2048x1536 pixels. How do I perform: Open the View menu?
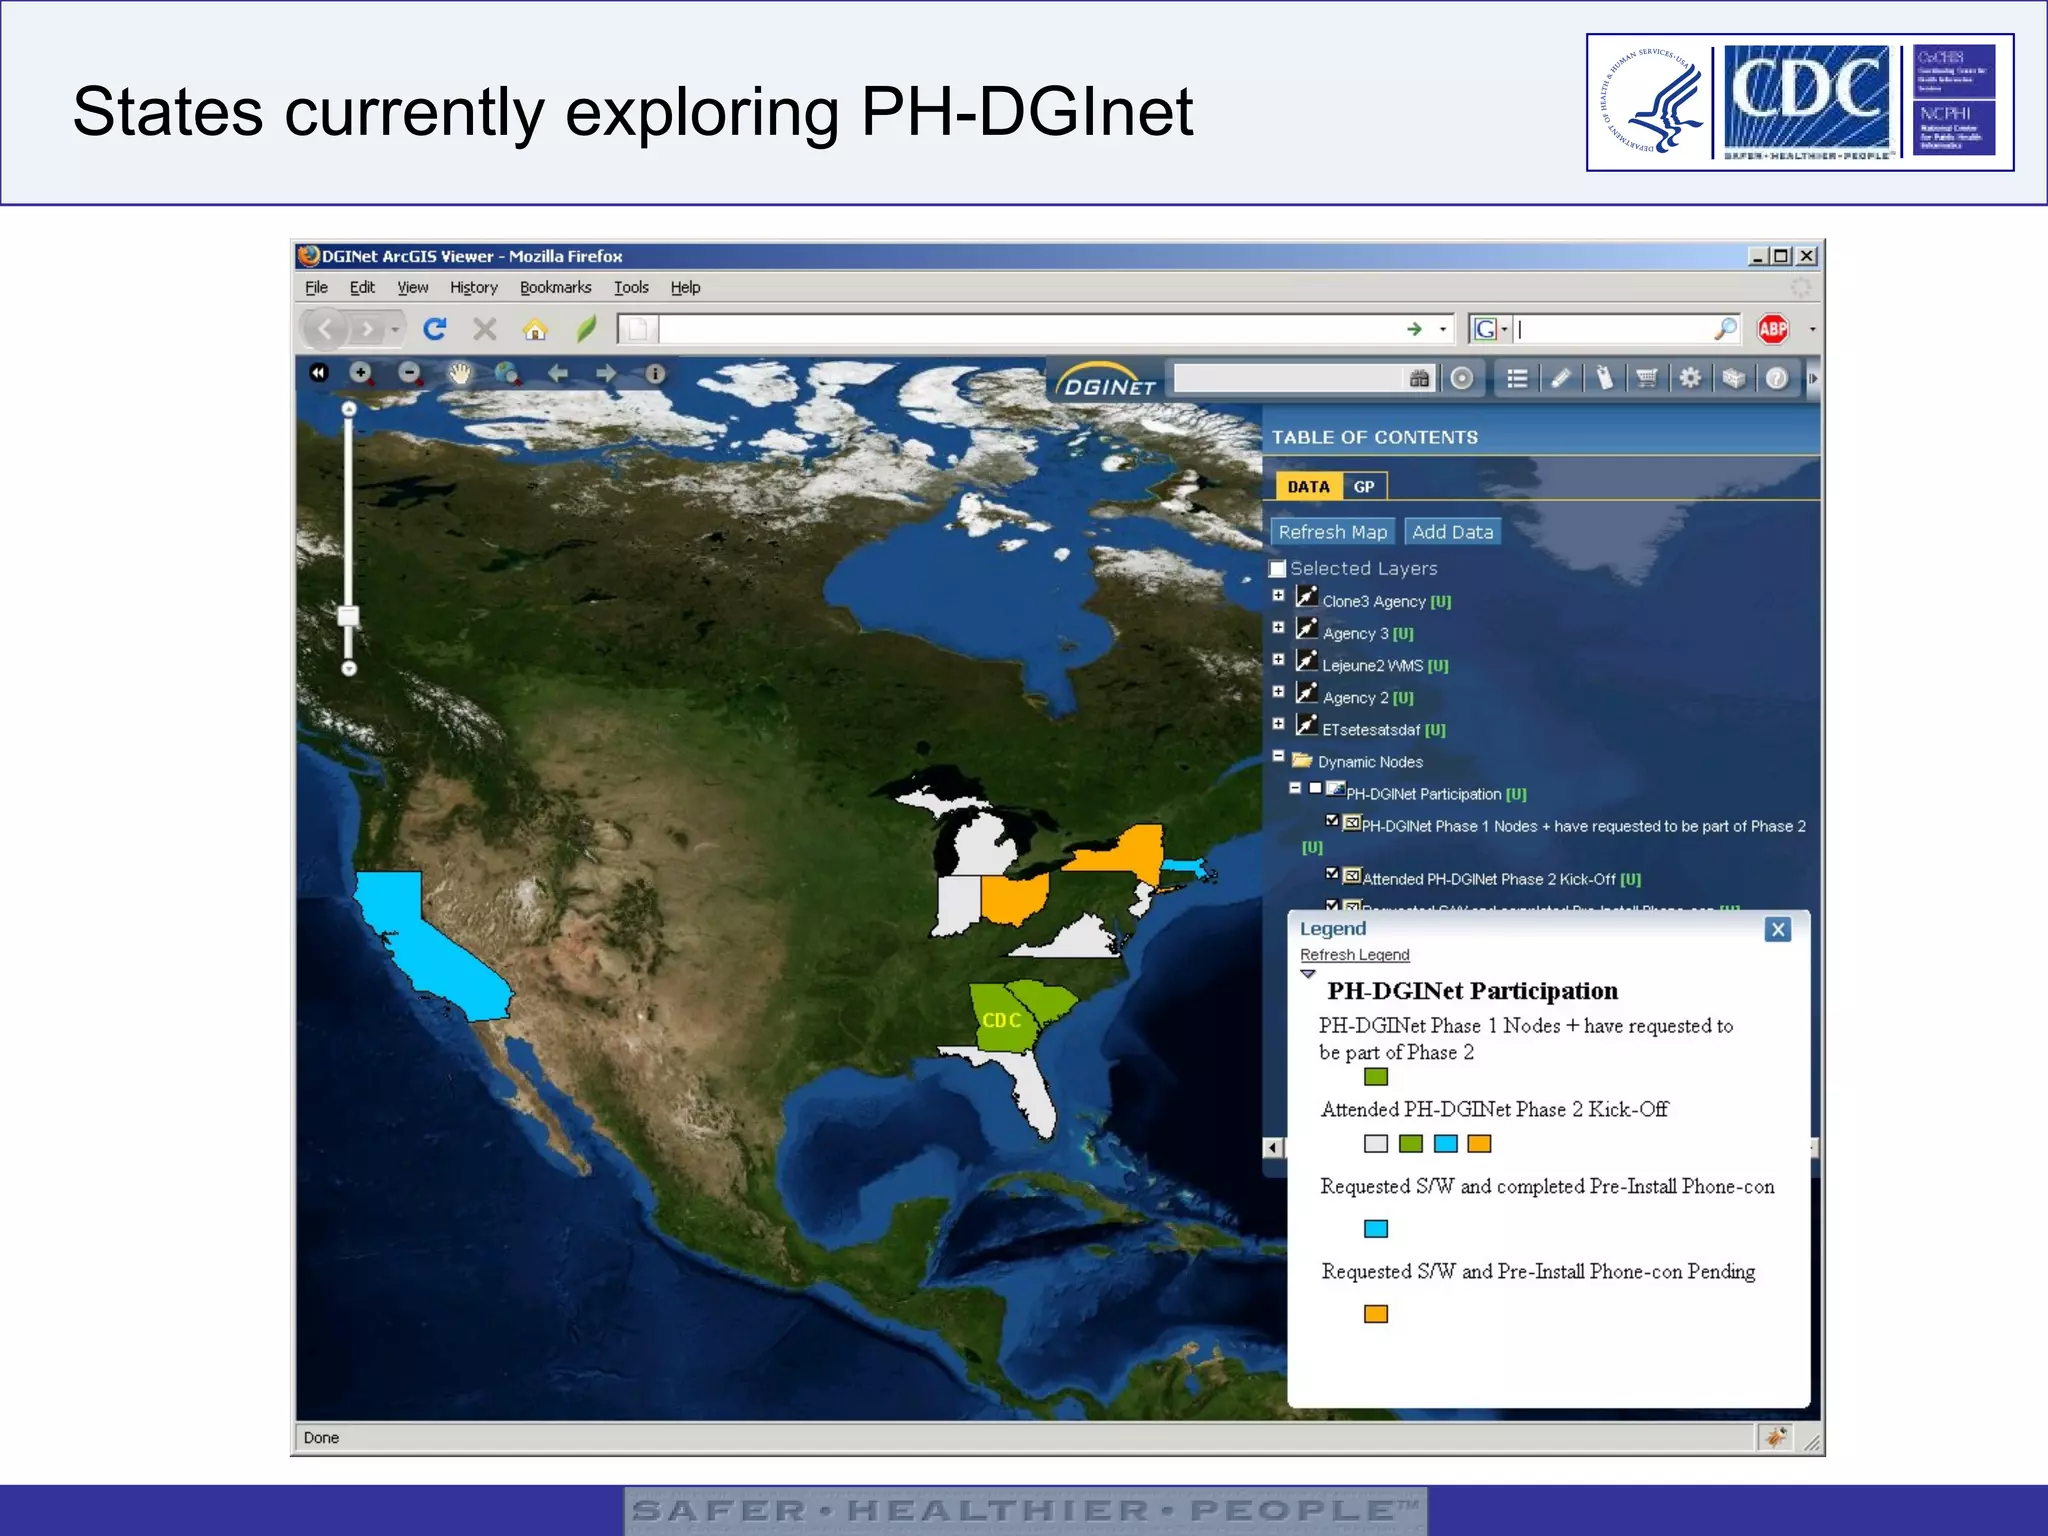coord(413,288)
